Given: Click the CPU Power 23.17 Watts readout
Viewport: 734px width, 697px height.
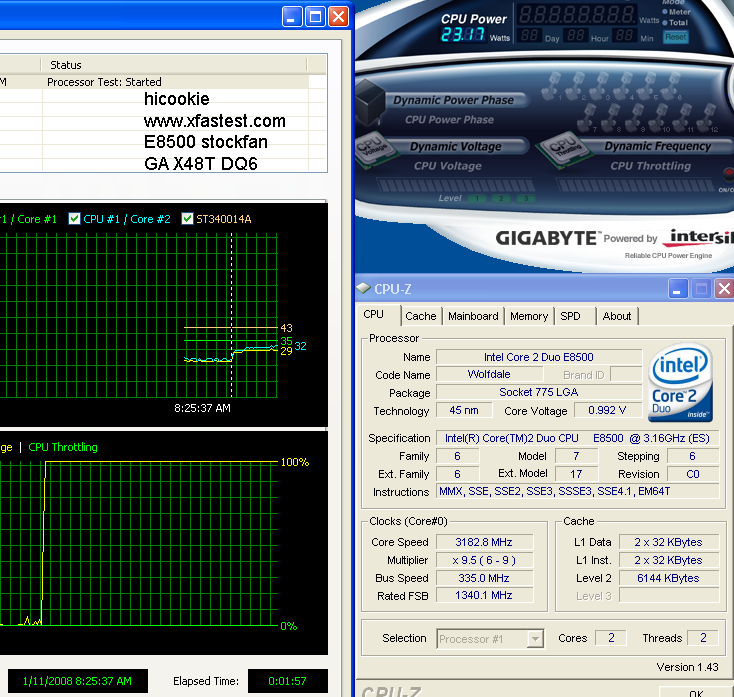Looking at the screenshot, I should tap(462, 35).
